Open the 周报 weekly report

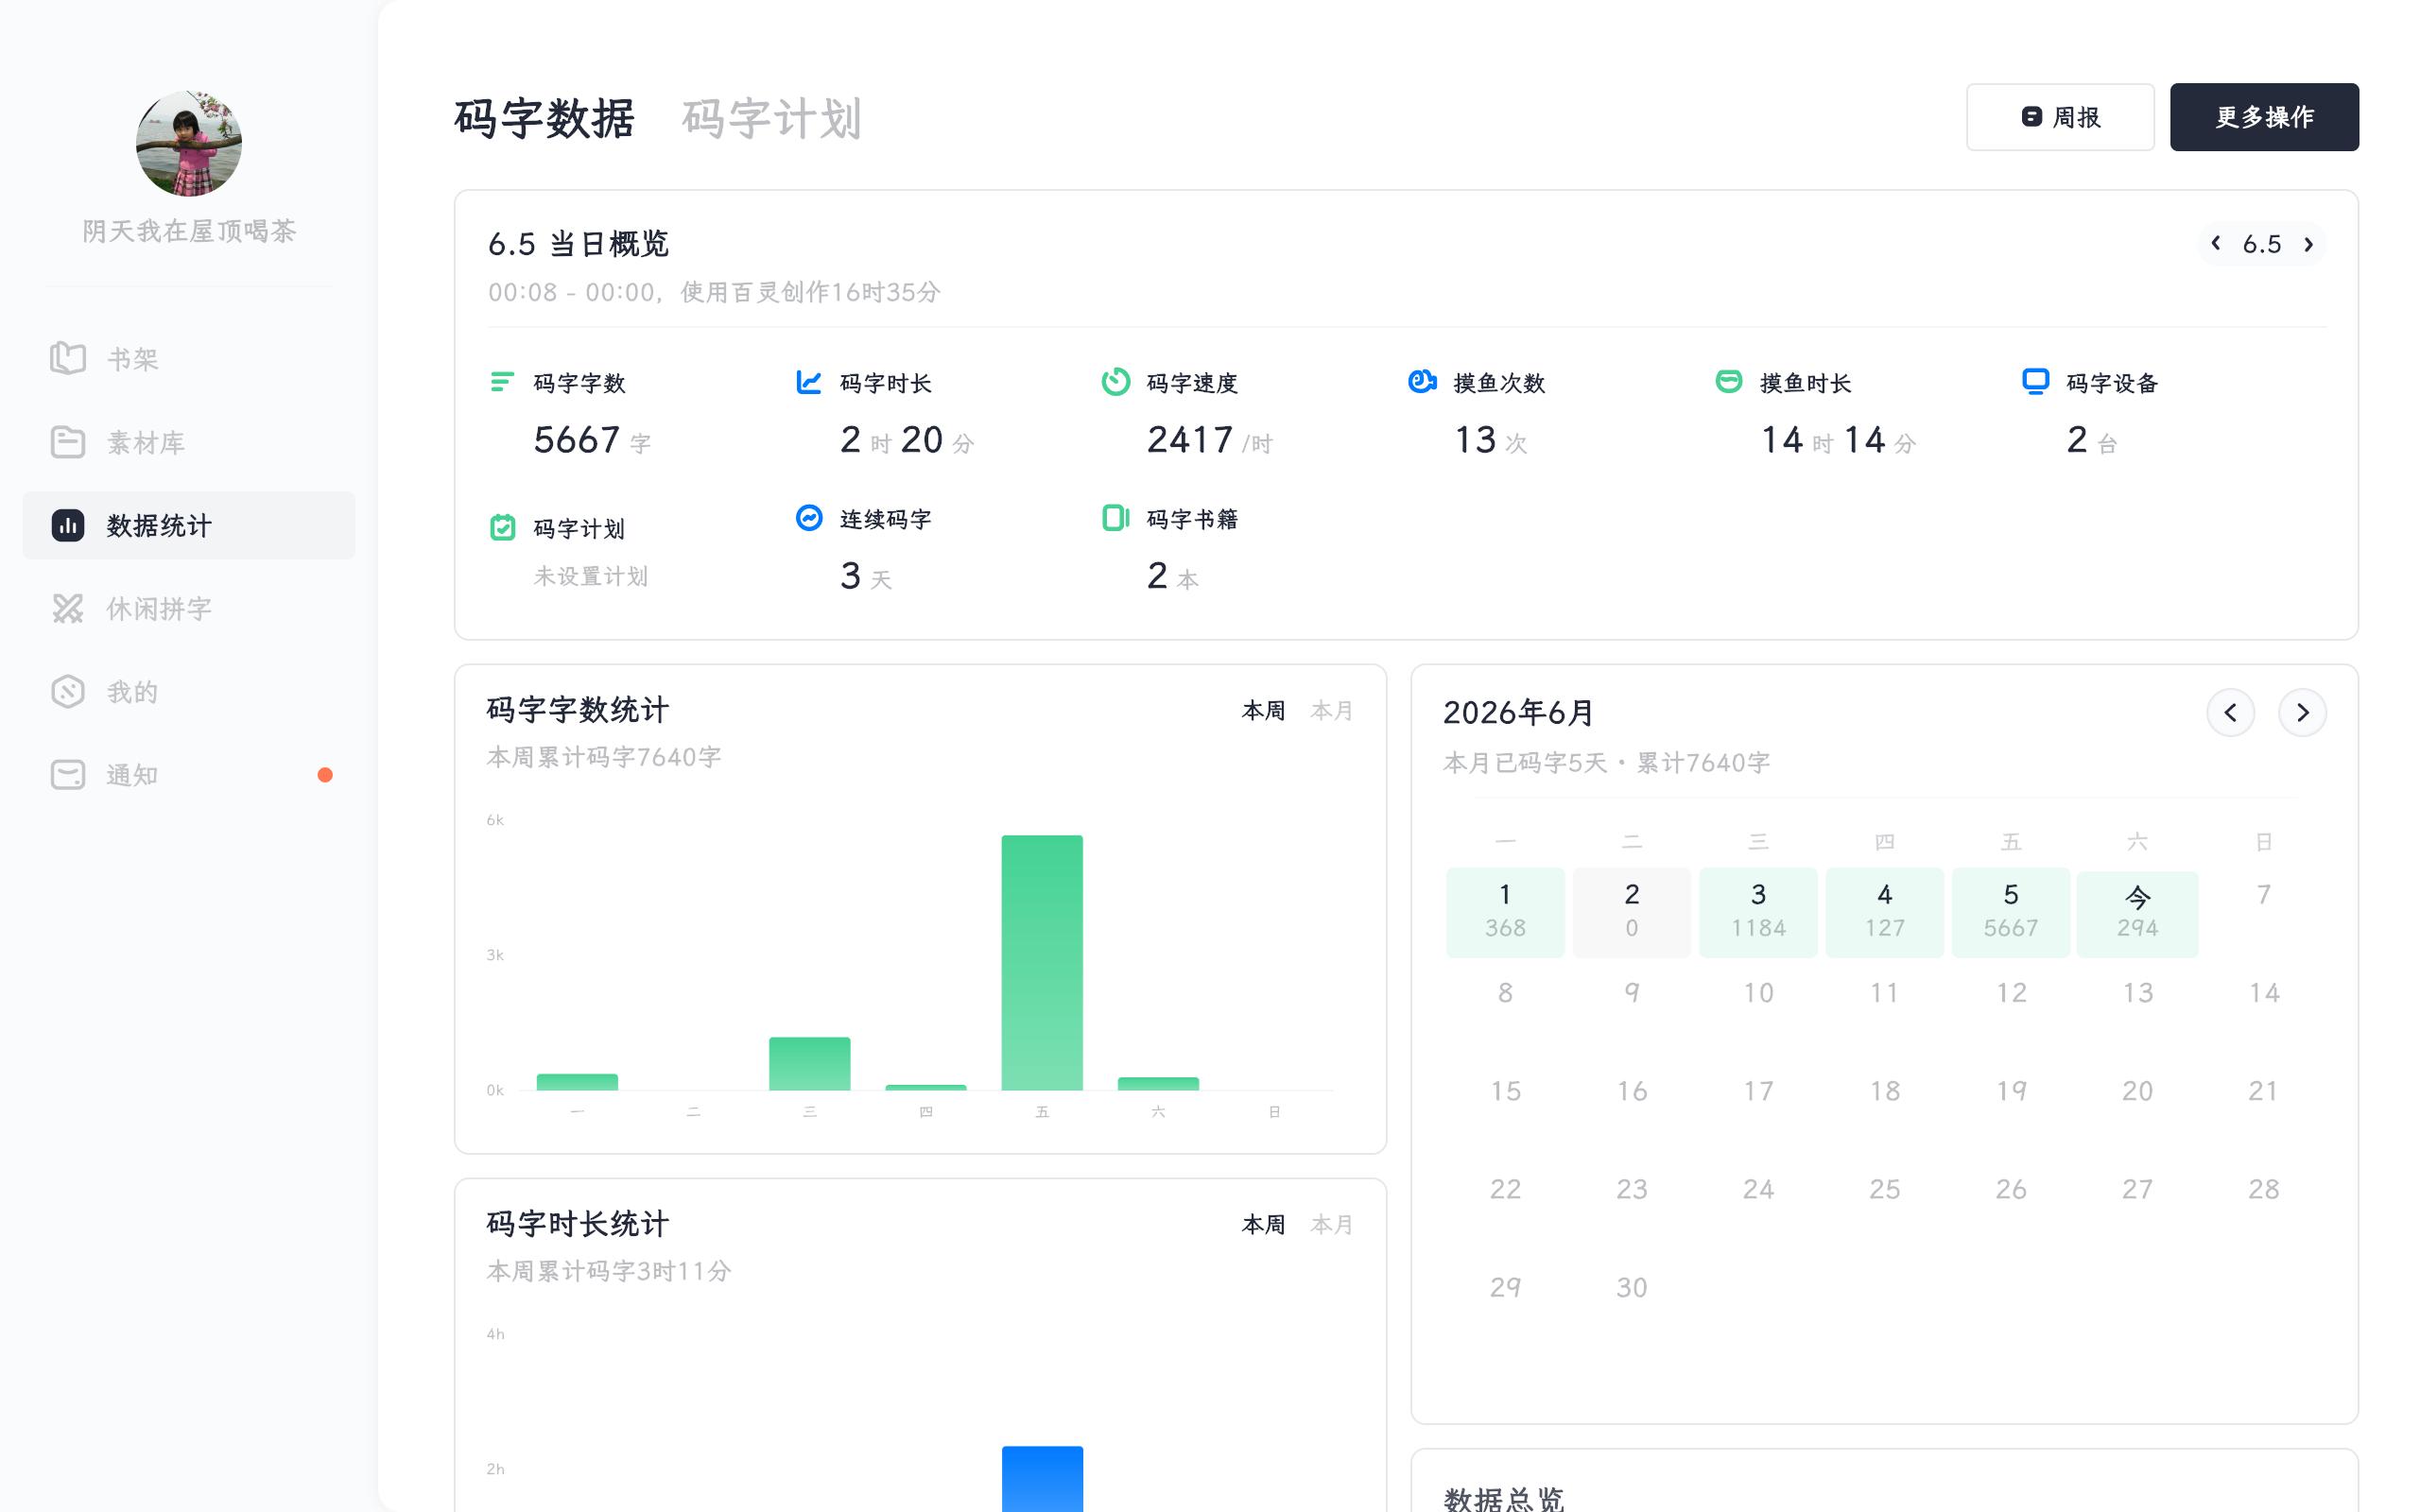2060,117
